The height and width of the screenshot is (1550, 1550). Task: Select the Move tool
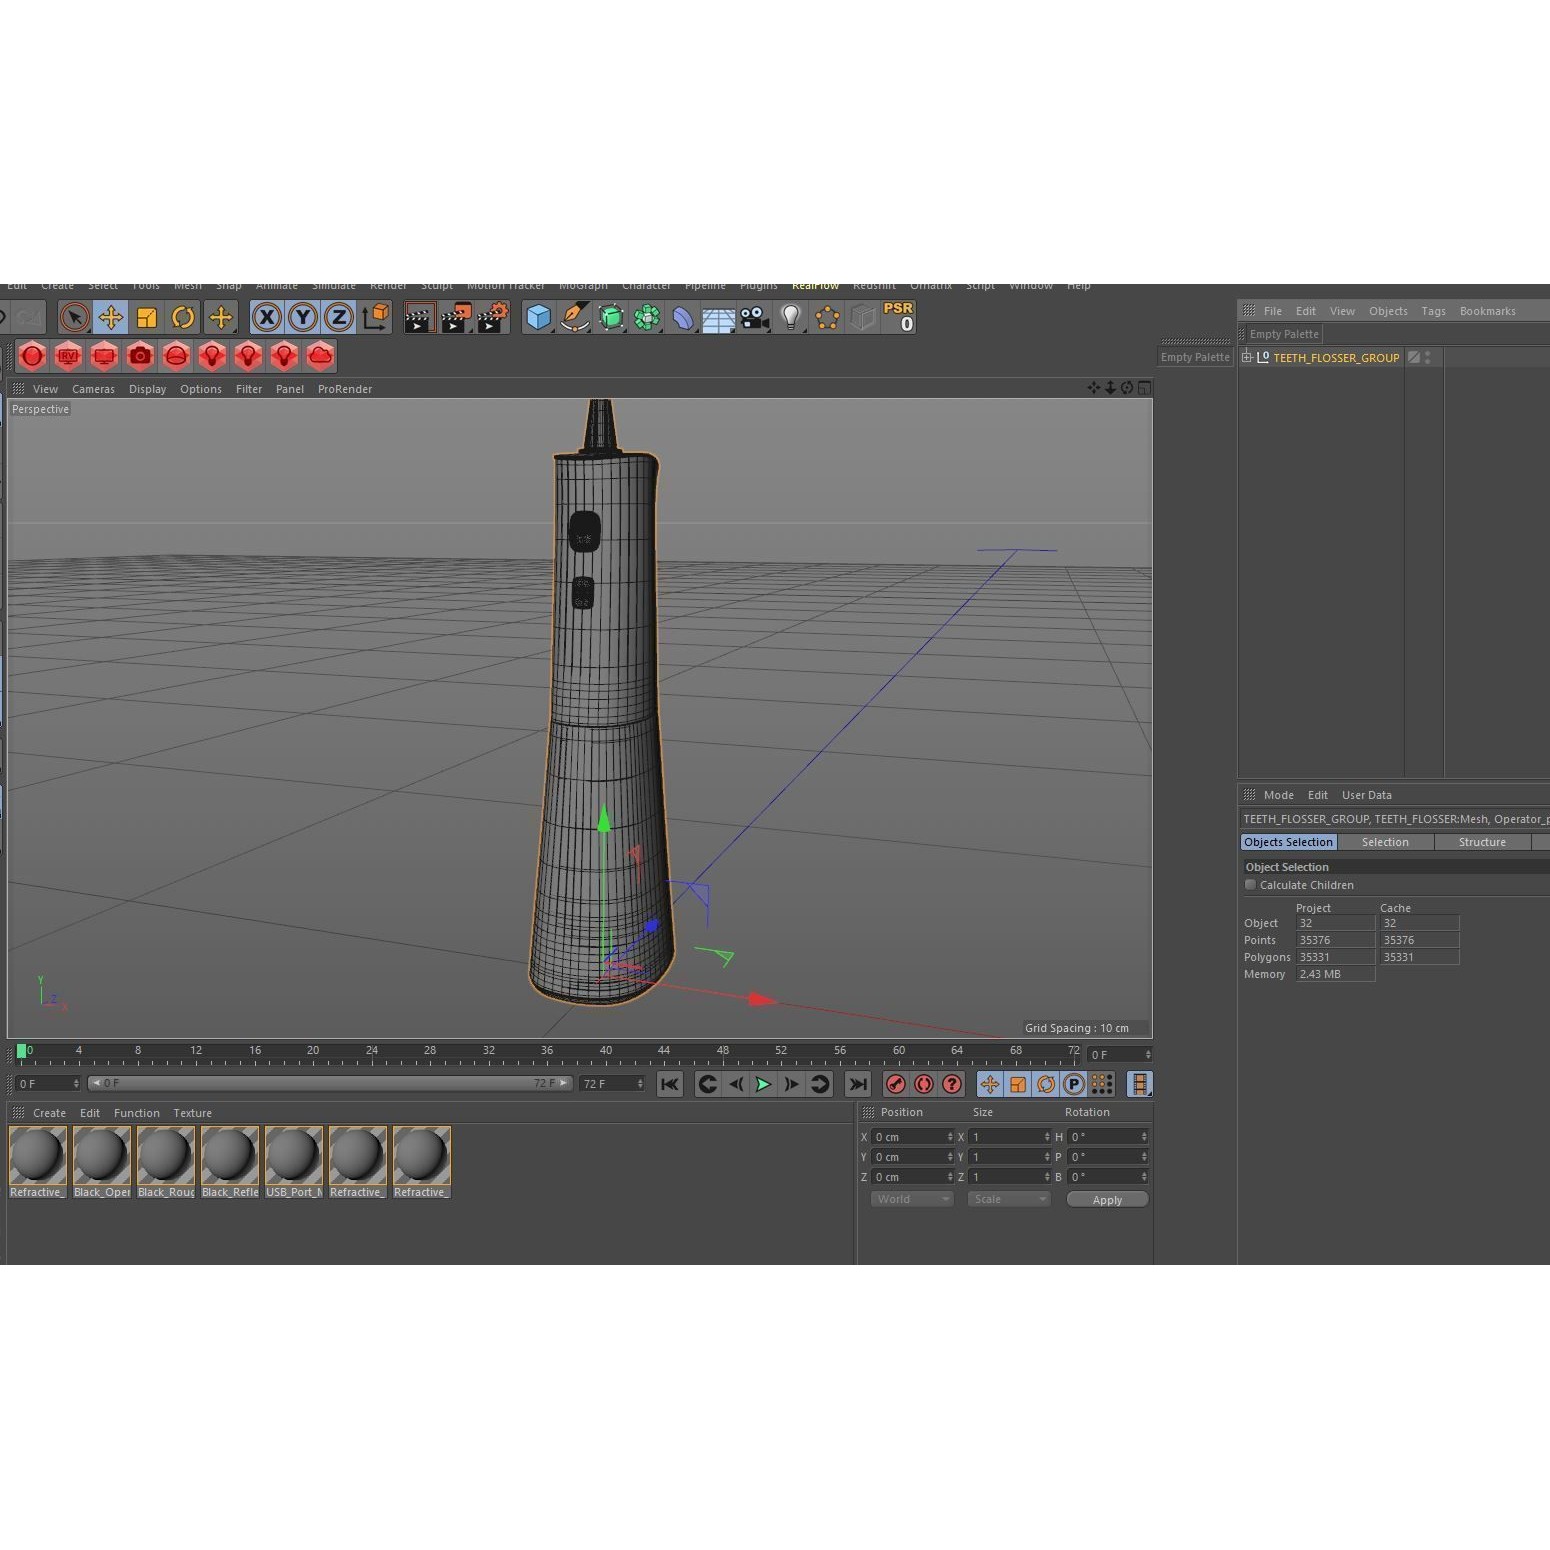click(x=110, y=317)
